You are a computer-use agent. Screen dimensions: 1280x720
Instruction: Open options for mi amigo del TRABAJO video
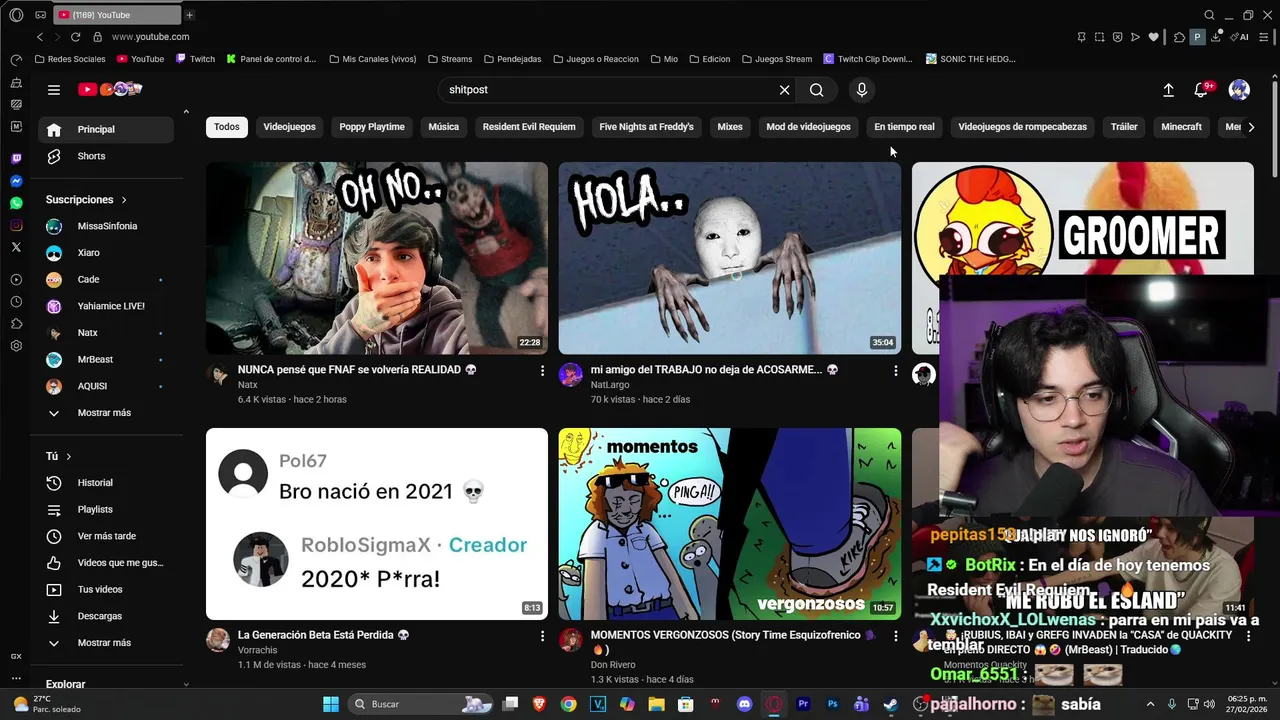896,371
